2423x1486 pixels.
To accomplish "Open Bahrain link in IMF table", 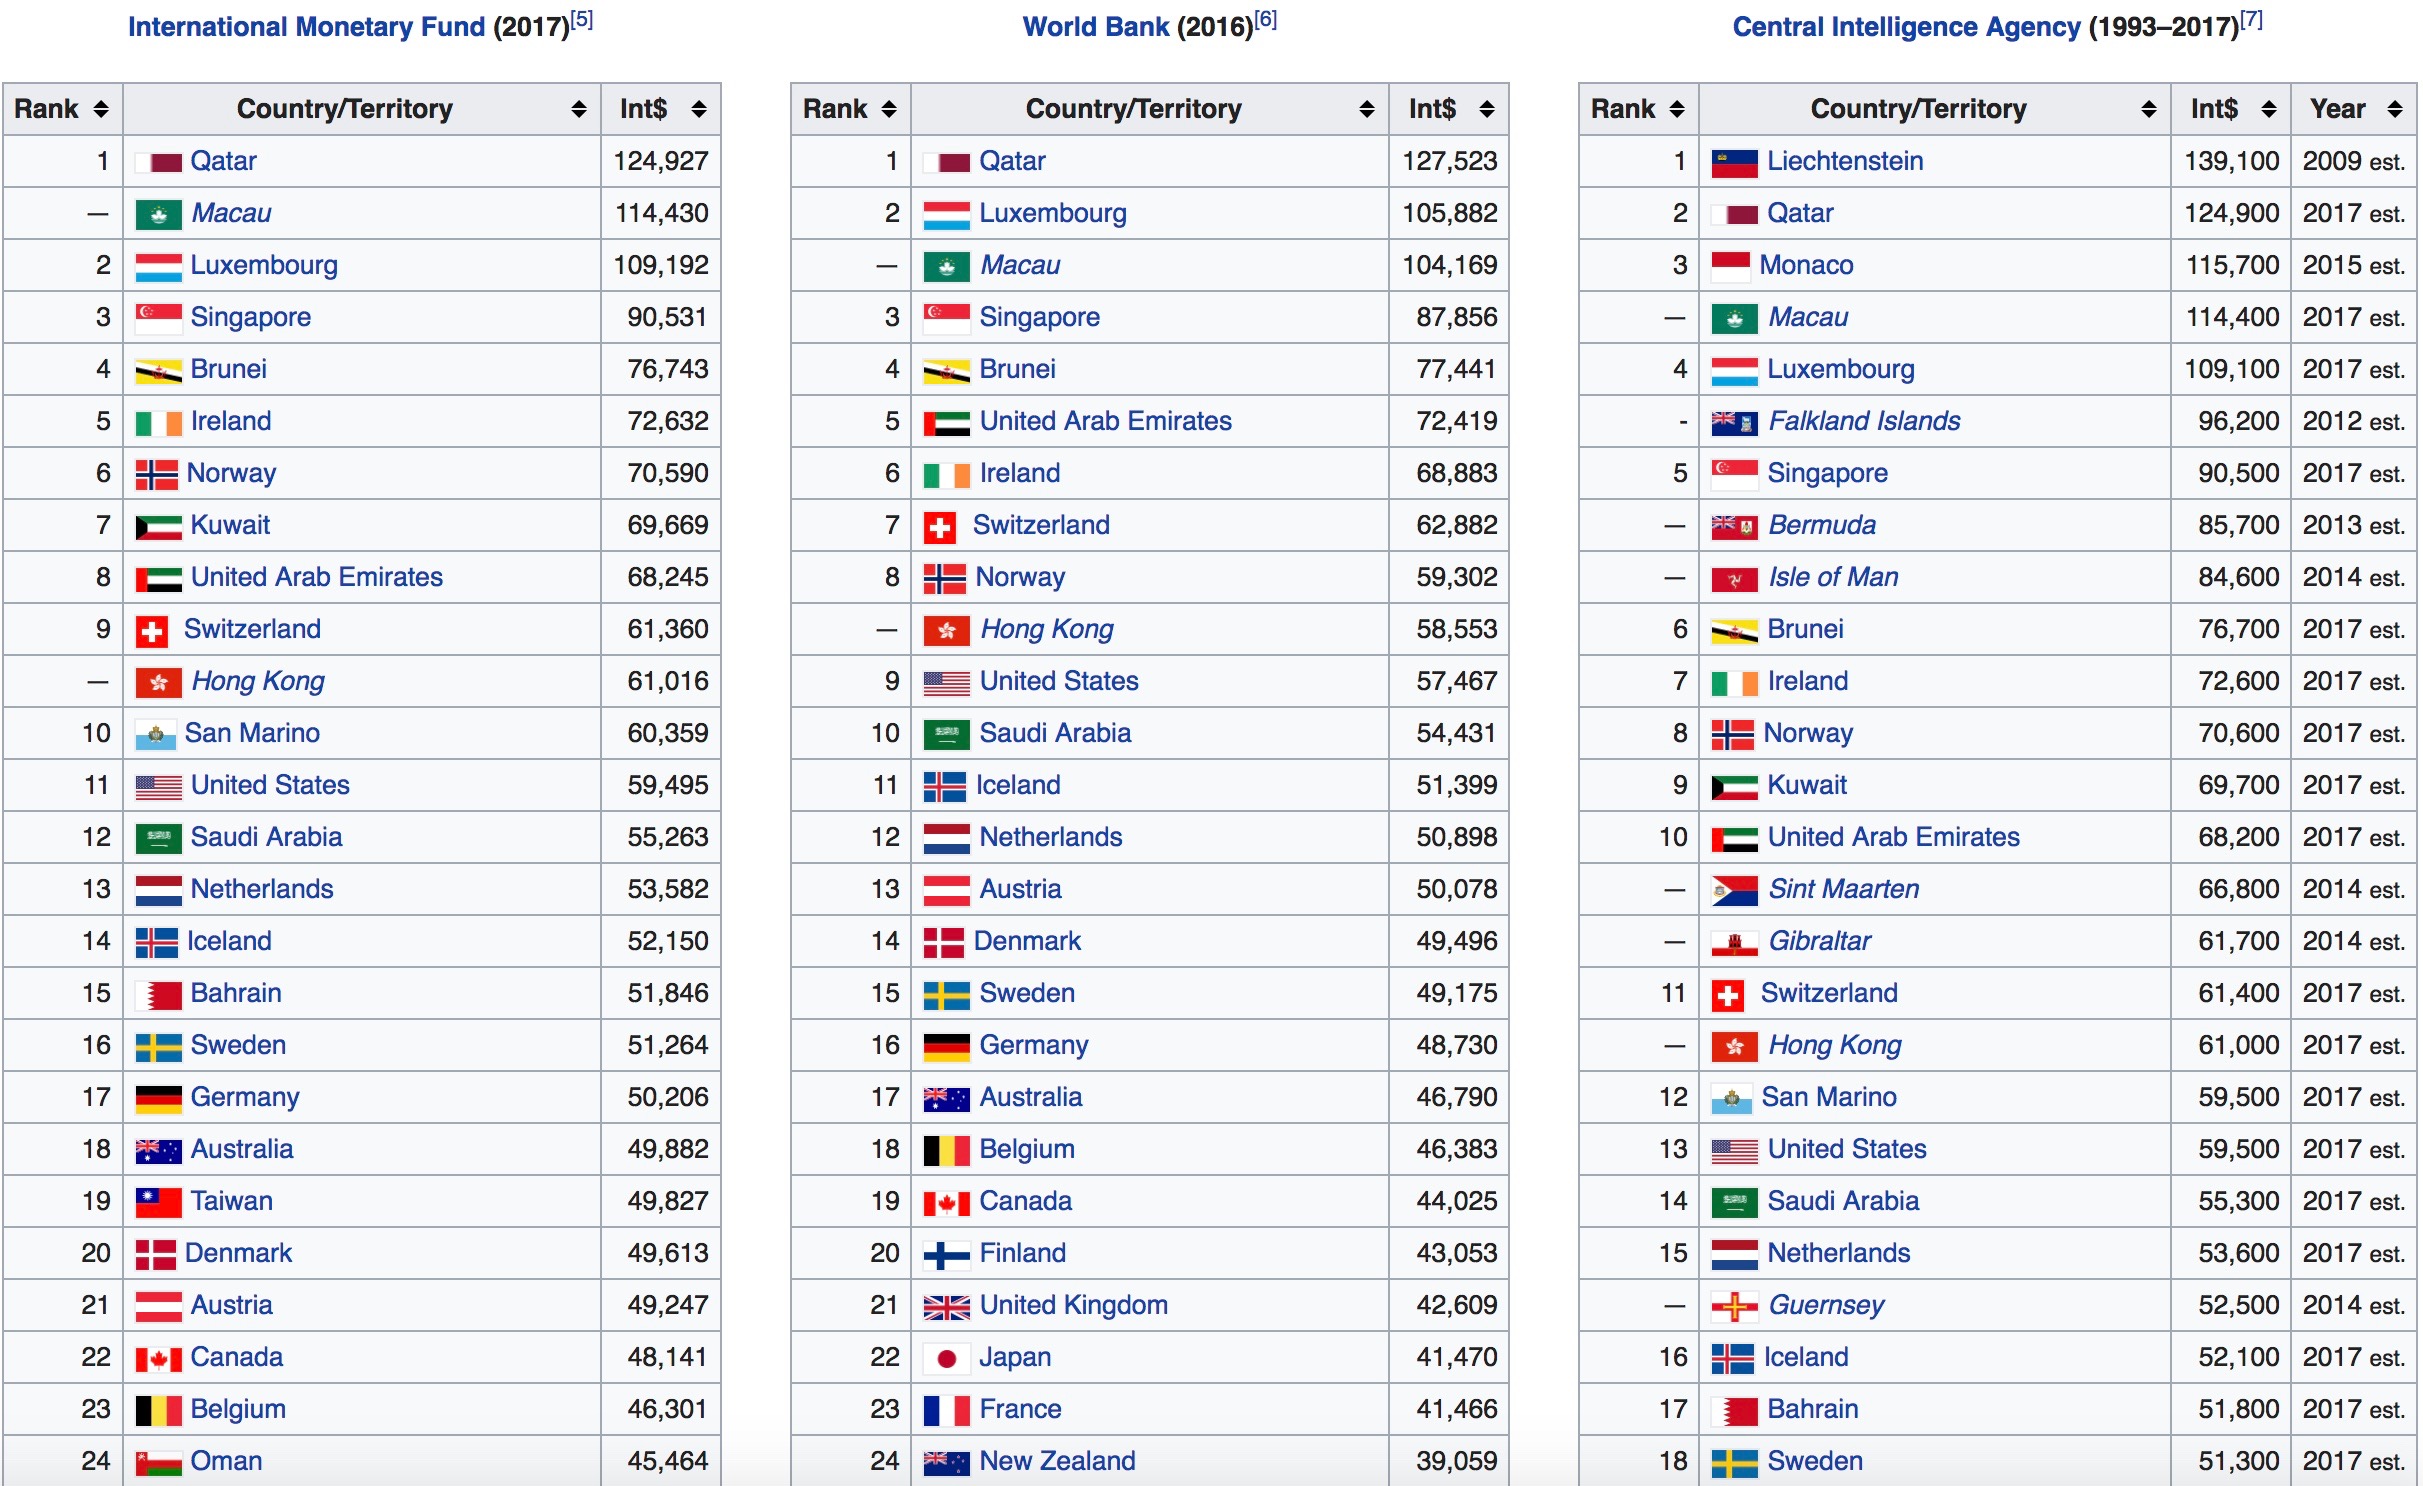I will point(236,993).
